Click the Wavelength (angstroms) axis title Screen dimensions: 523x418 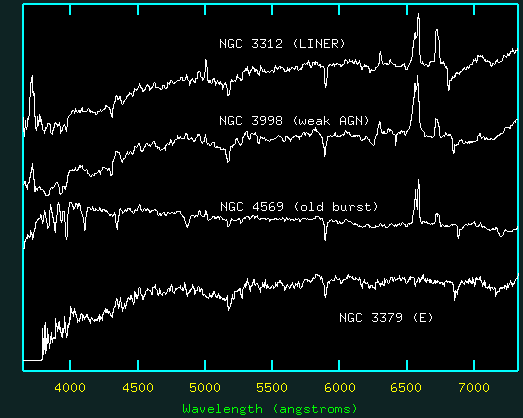[x=270, y=409]
